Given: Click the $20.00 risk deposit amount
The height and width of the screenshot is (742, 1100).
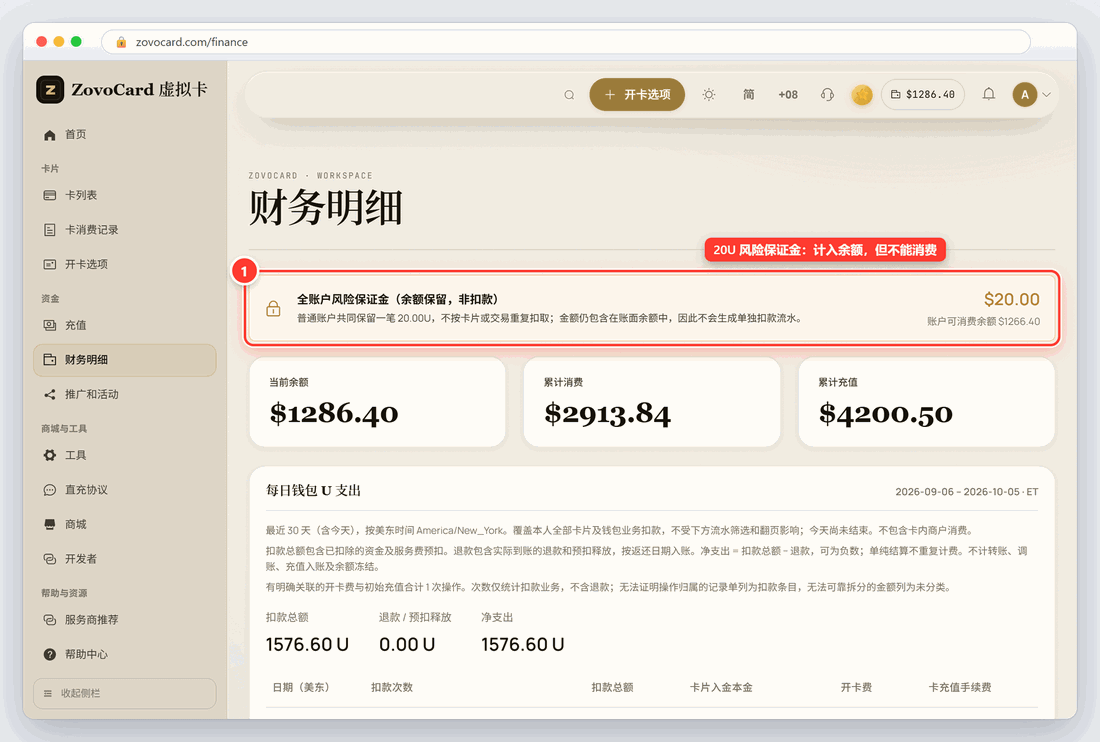Looking at the screenshot, I should (x=1012, y=299).
